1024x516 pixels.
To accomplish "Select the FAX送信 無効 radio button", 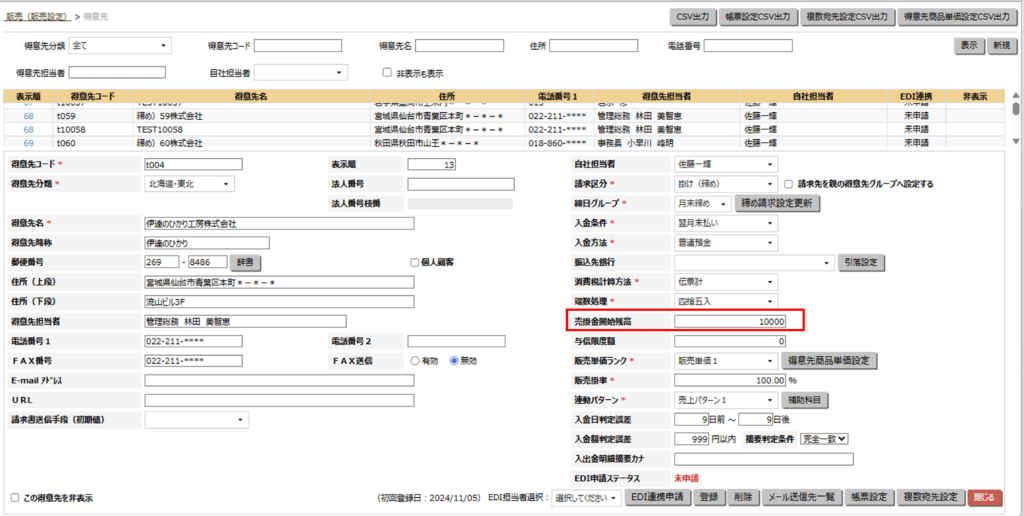I will (x=454, y=361).
